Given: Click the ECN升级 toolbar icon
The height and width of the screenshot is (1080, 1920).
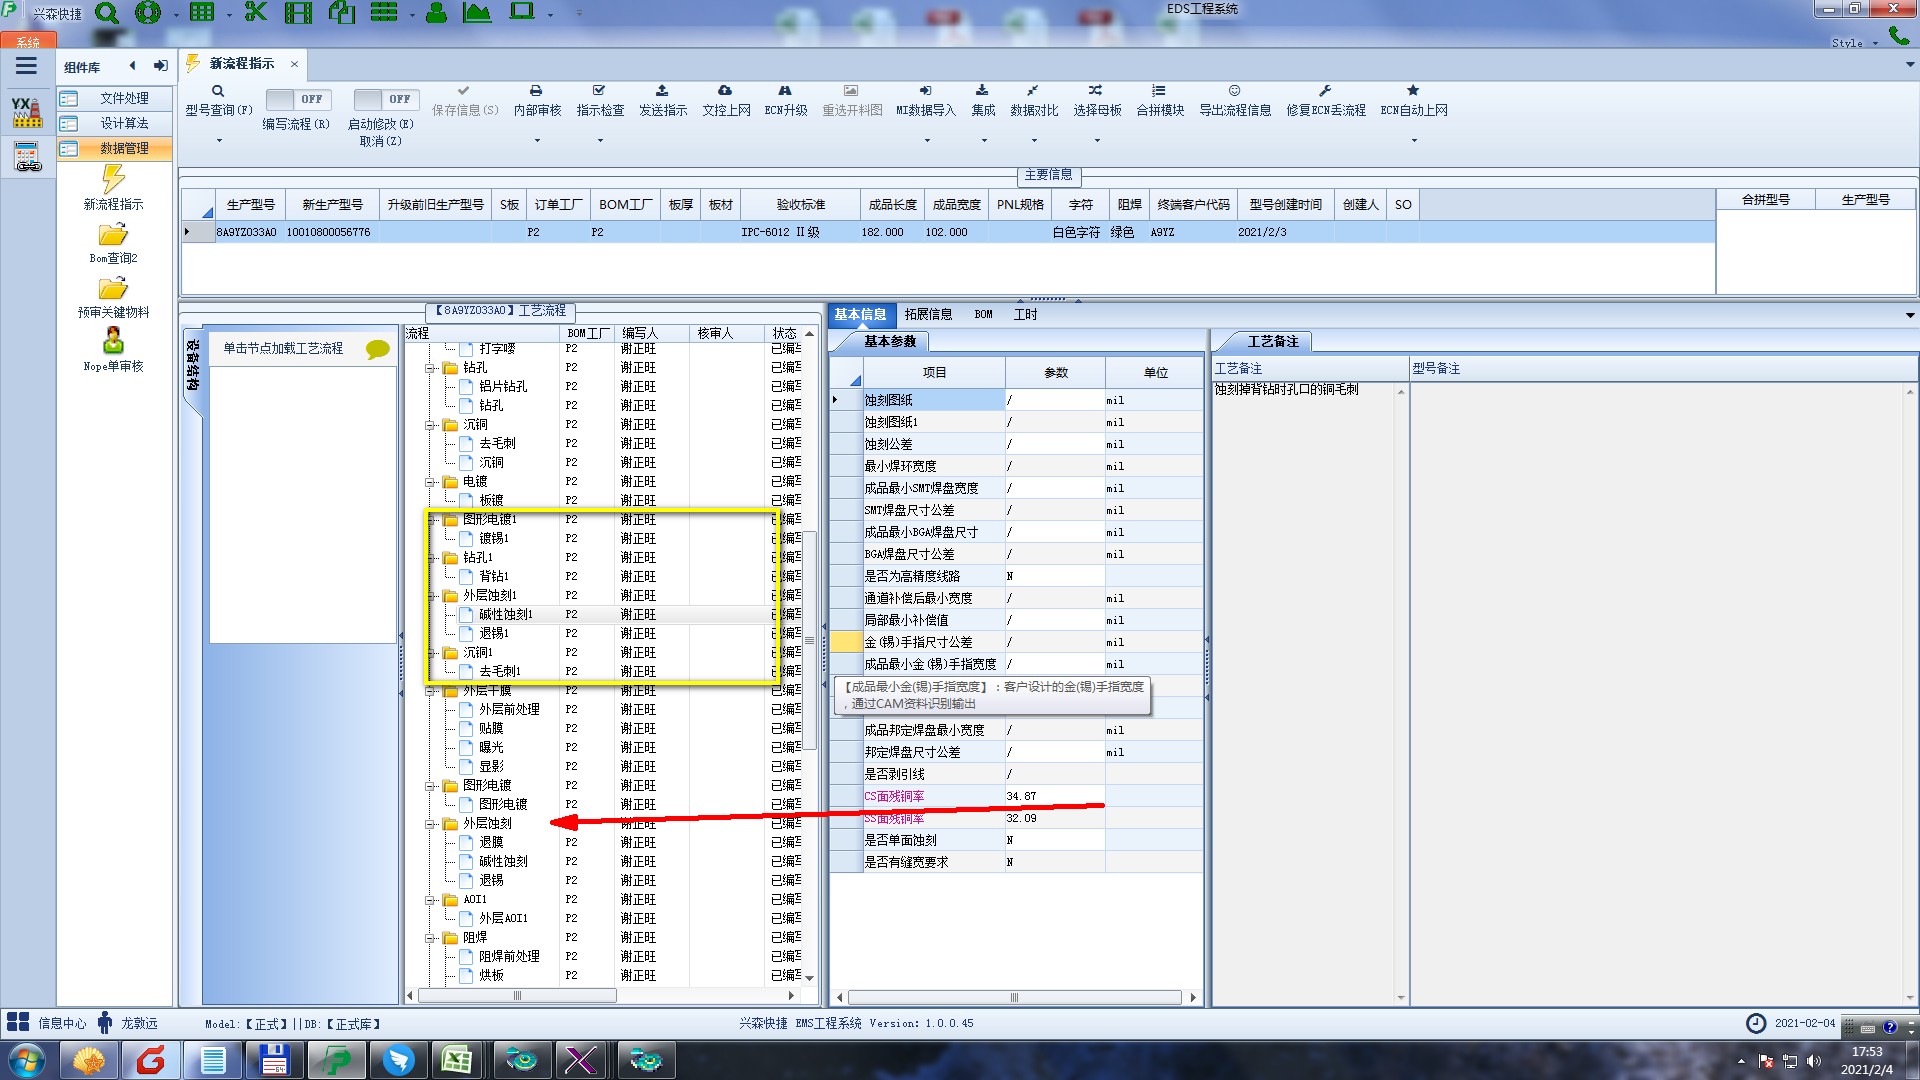Looking at the screenshot, I should (785, 91).
